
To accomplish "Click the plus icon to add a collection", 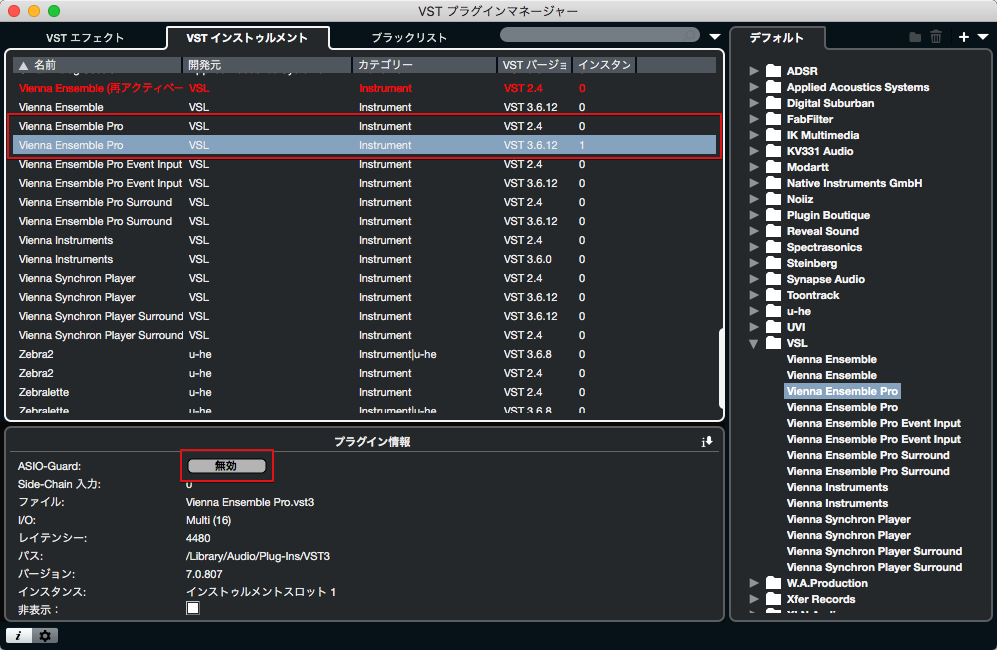I will pyautogui.click(x=964, y=37).
